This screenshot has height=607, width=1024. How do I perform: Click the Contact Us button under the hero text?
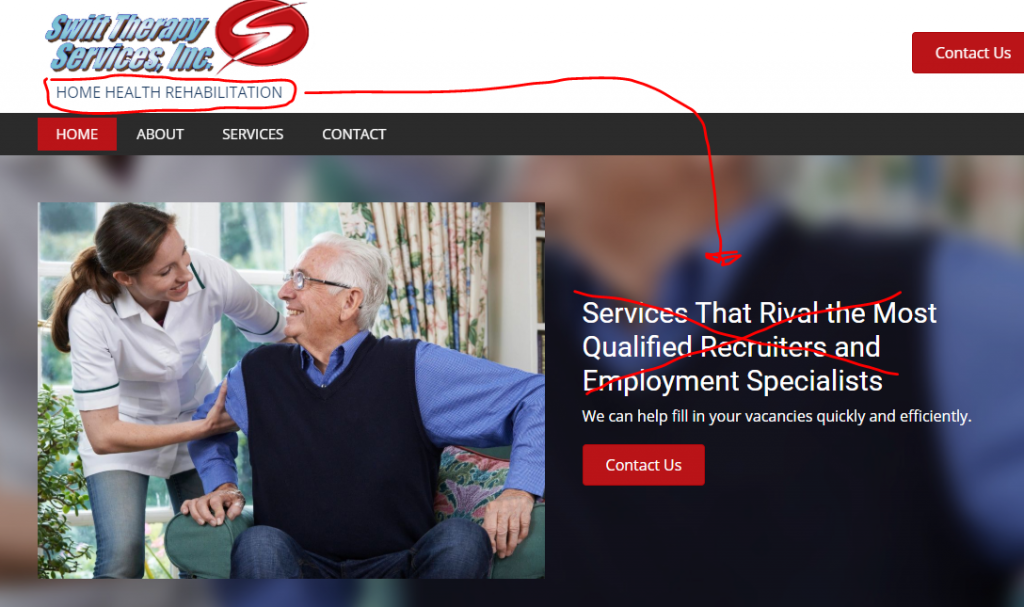click(x=643, y=465)
